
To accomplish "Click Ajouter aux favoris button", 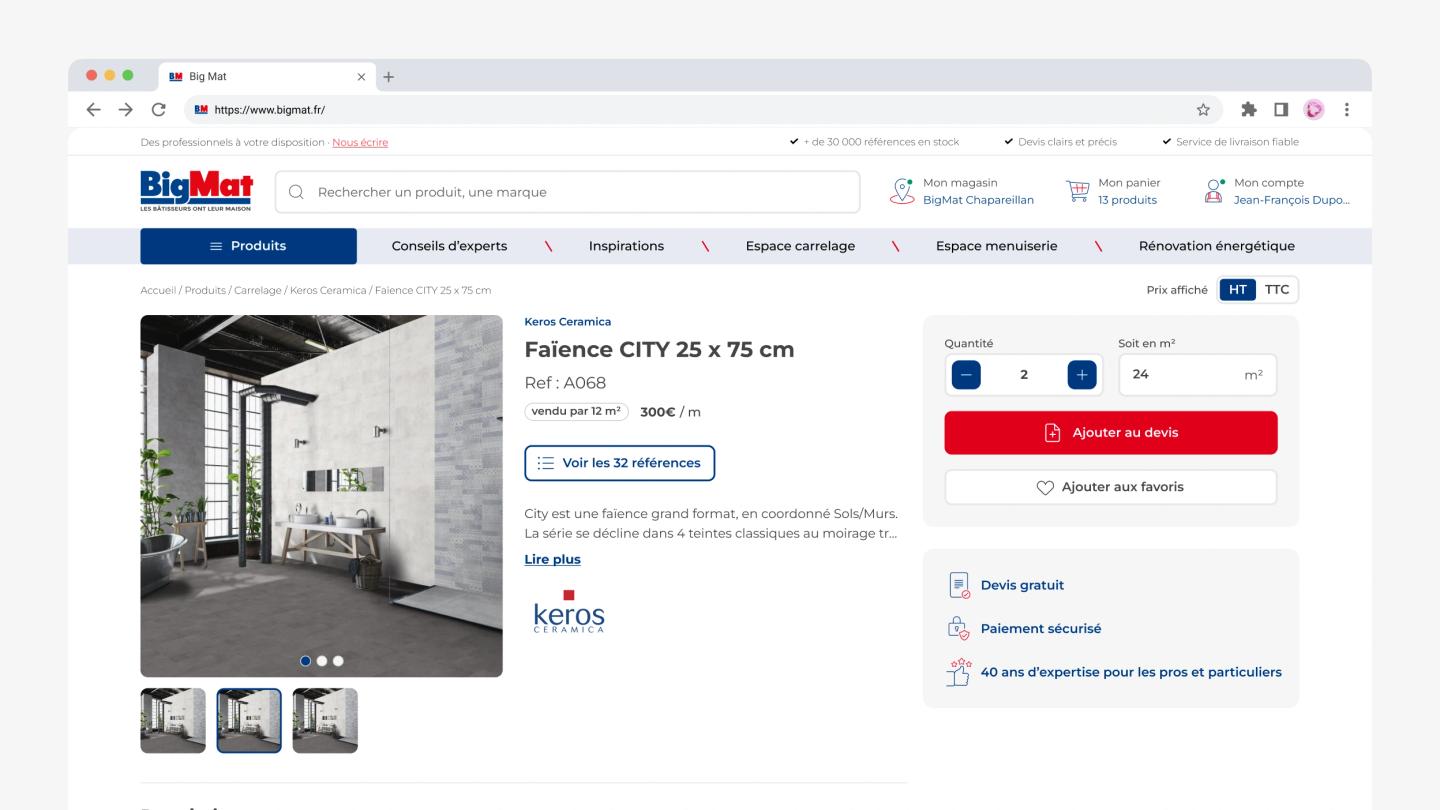I will [1111, 487].
